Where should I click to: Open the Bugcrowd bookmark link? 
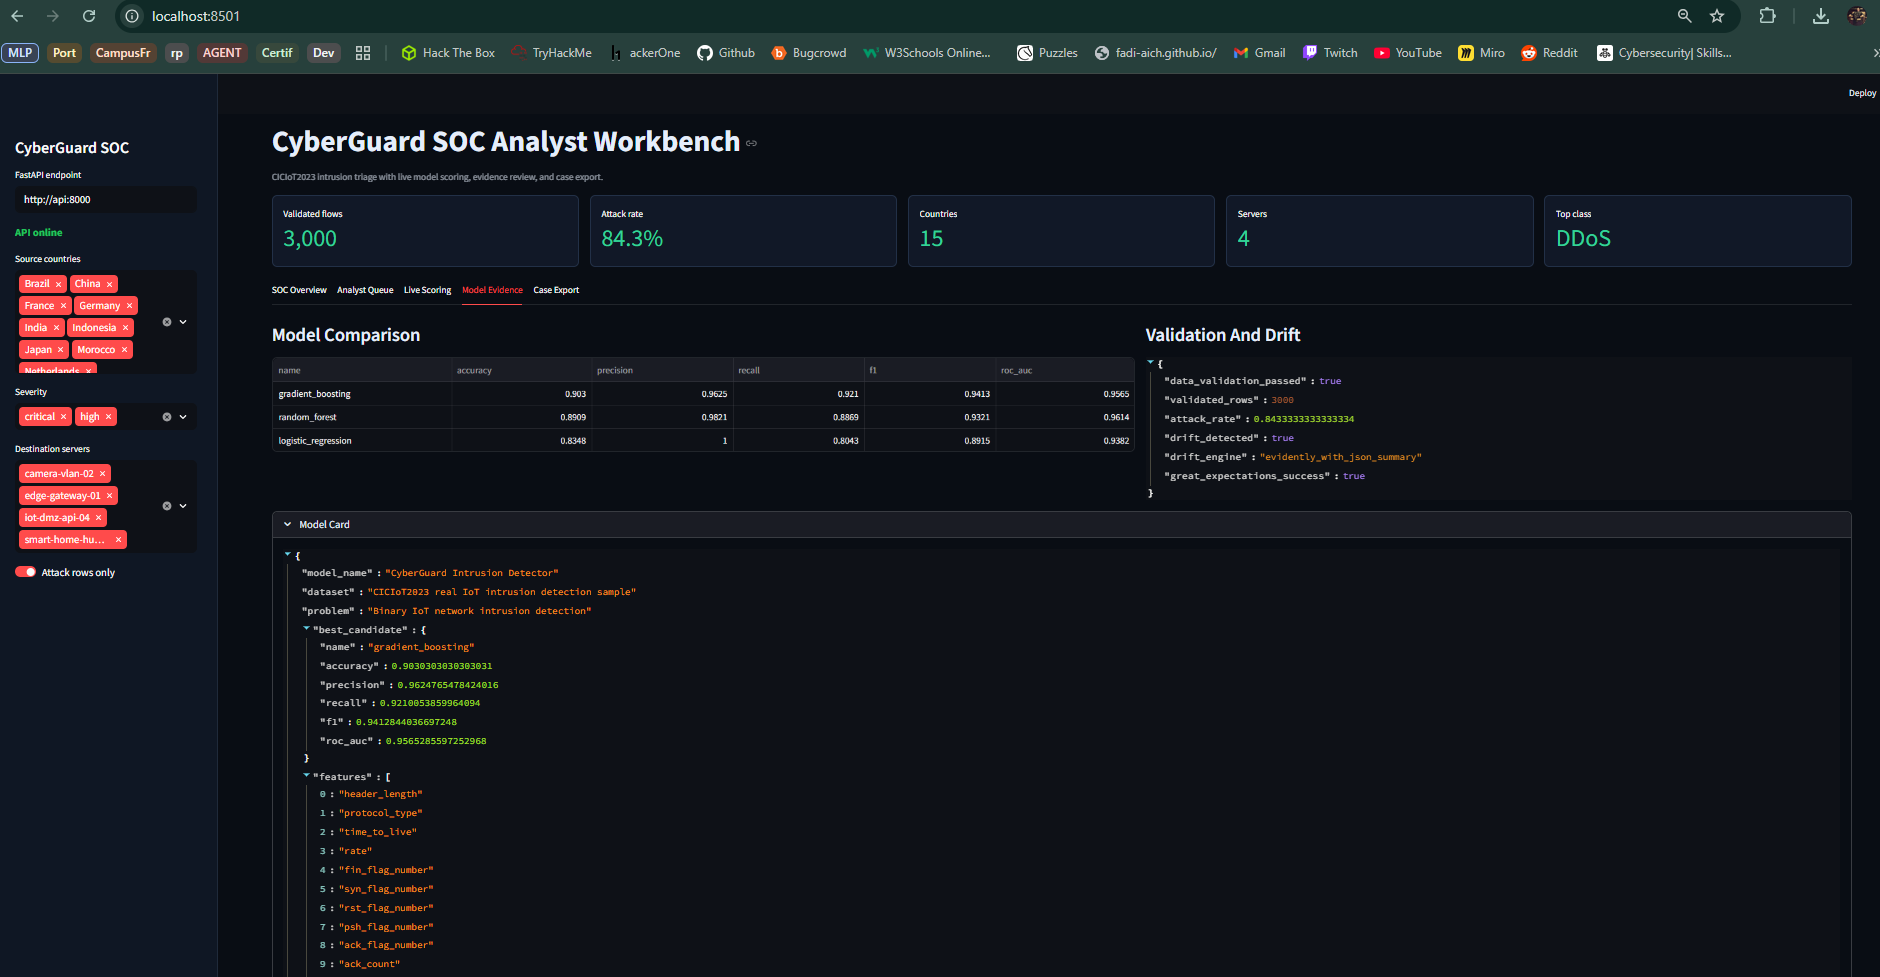coord(809,53)
